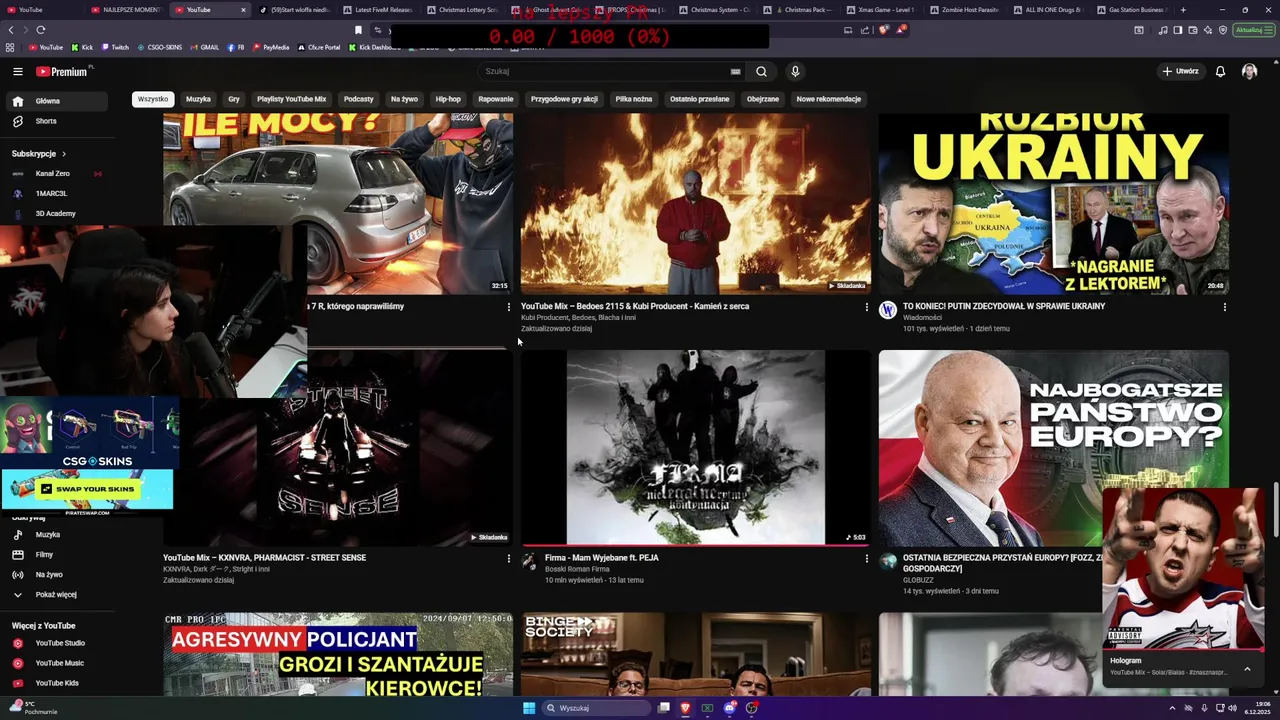Image resolution: width=1280 pixels, height=720 pixels.
Task: Click the Główna home icon in sidebar
Action: click(x=17, y=101)
